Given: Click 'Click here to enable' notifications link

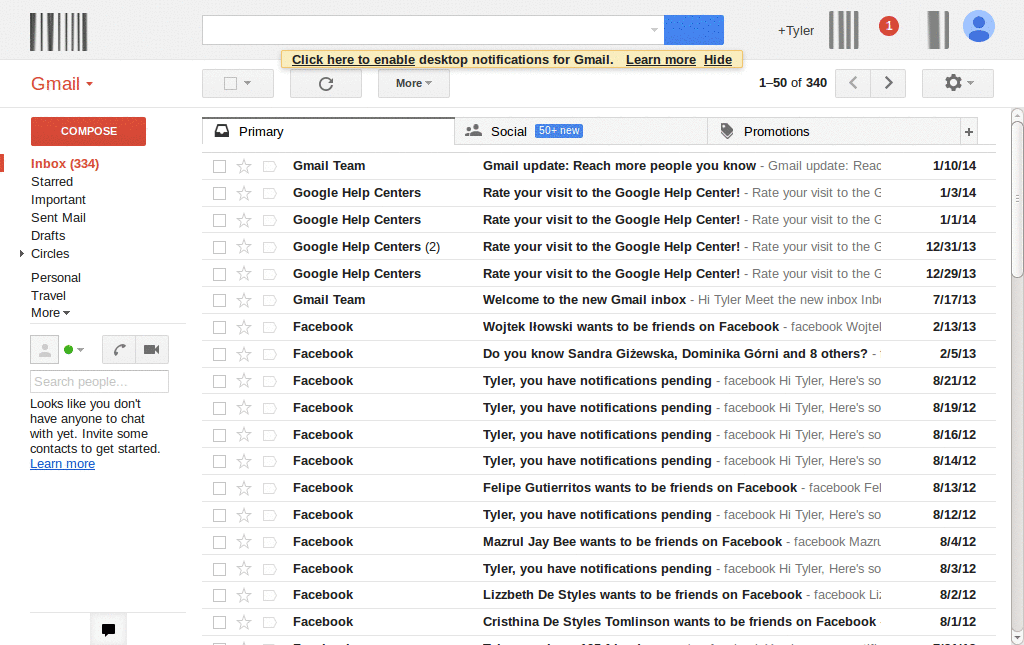Looking at the screenshot, I should coord(353,60).
